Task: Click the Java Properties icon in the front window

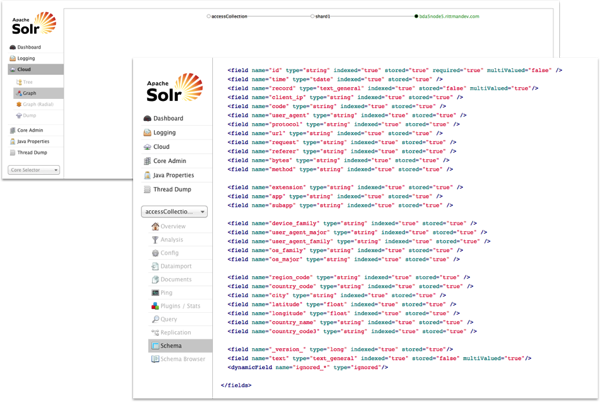Action: click(x=147, y=175)
